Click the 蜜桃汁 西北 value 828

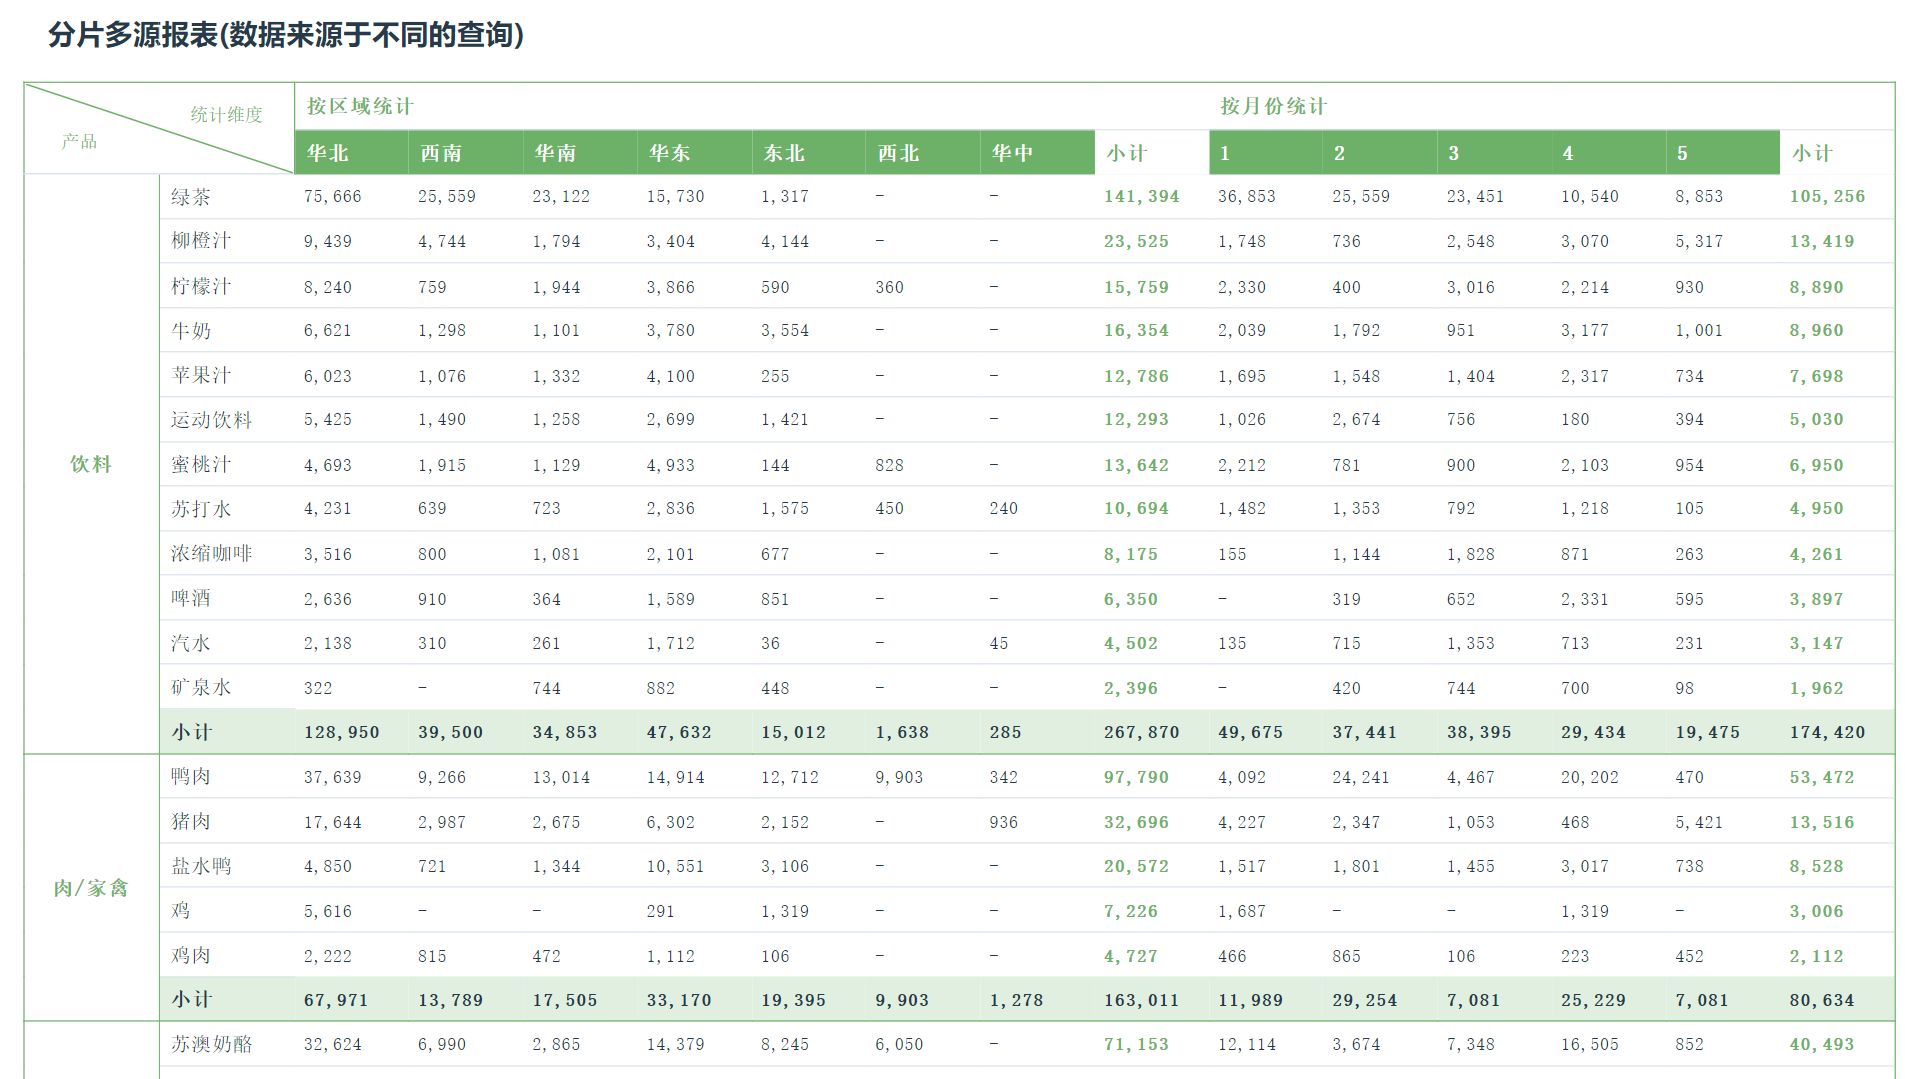tap(889, 466)
